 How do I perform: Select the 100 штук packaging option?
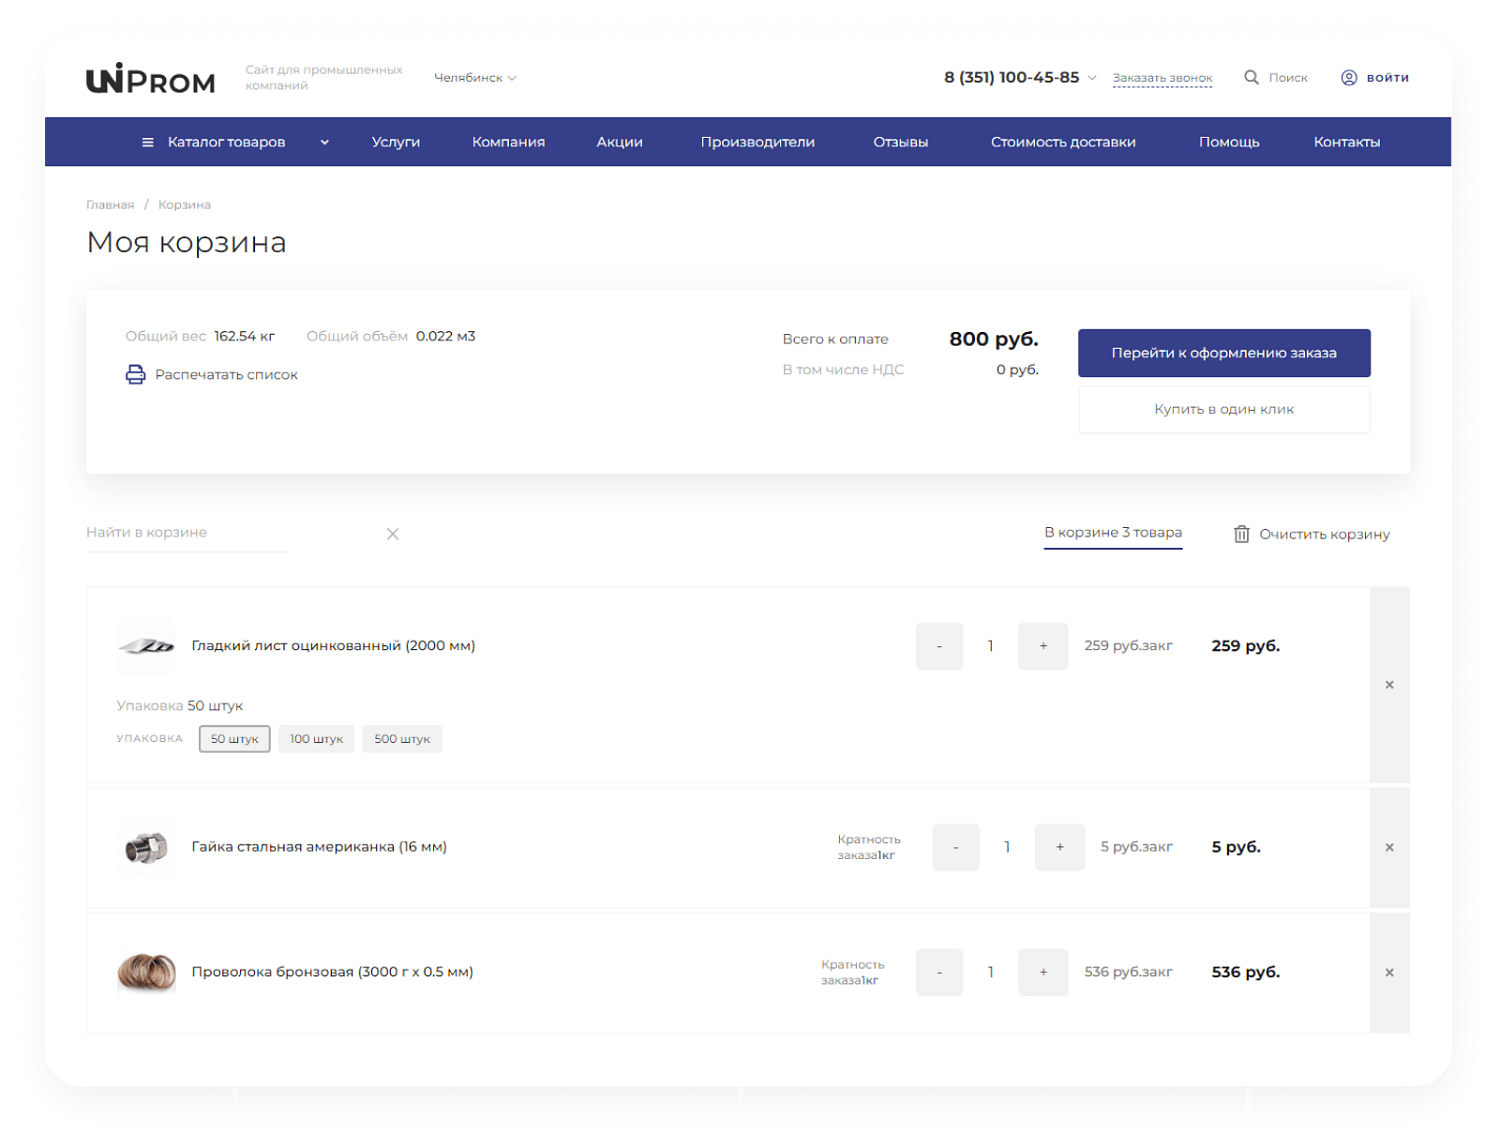pos(316,738)
